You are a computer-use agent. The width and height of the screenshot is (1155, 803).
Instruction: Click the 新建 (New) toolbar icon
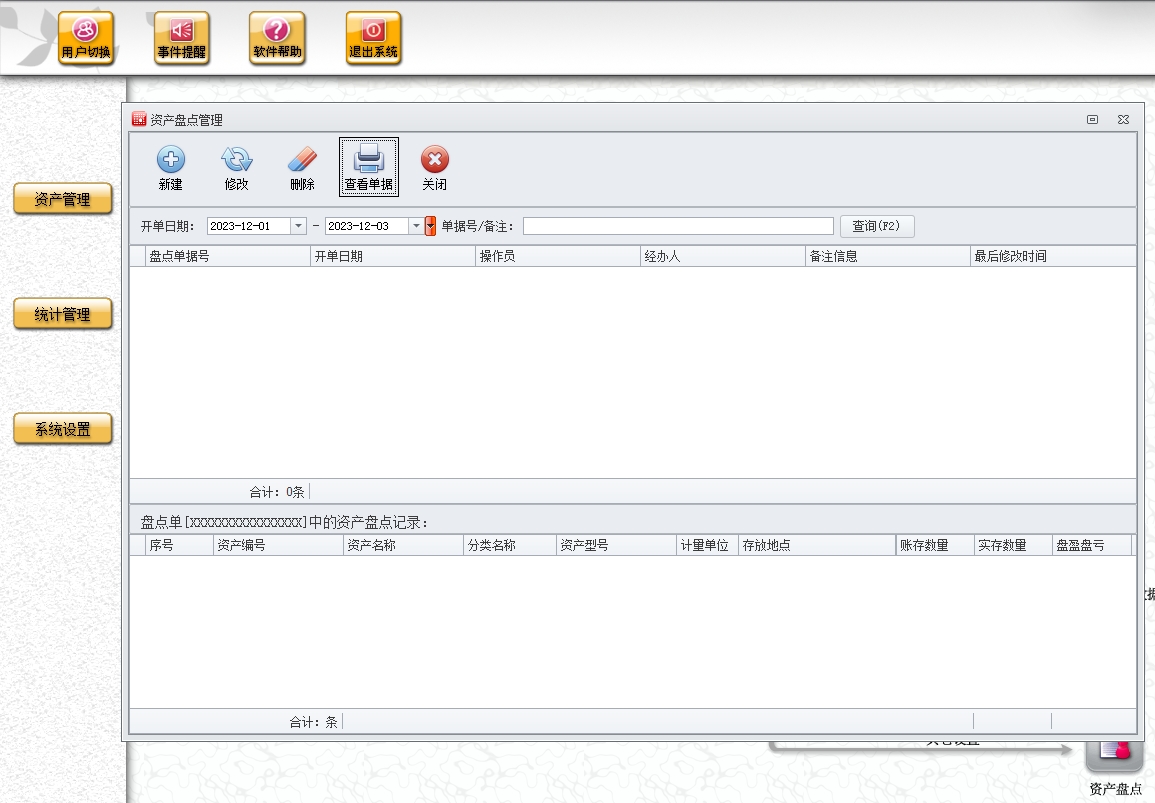pos(170,160)
